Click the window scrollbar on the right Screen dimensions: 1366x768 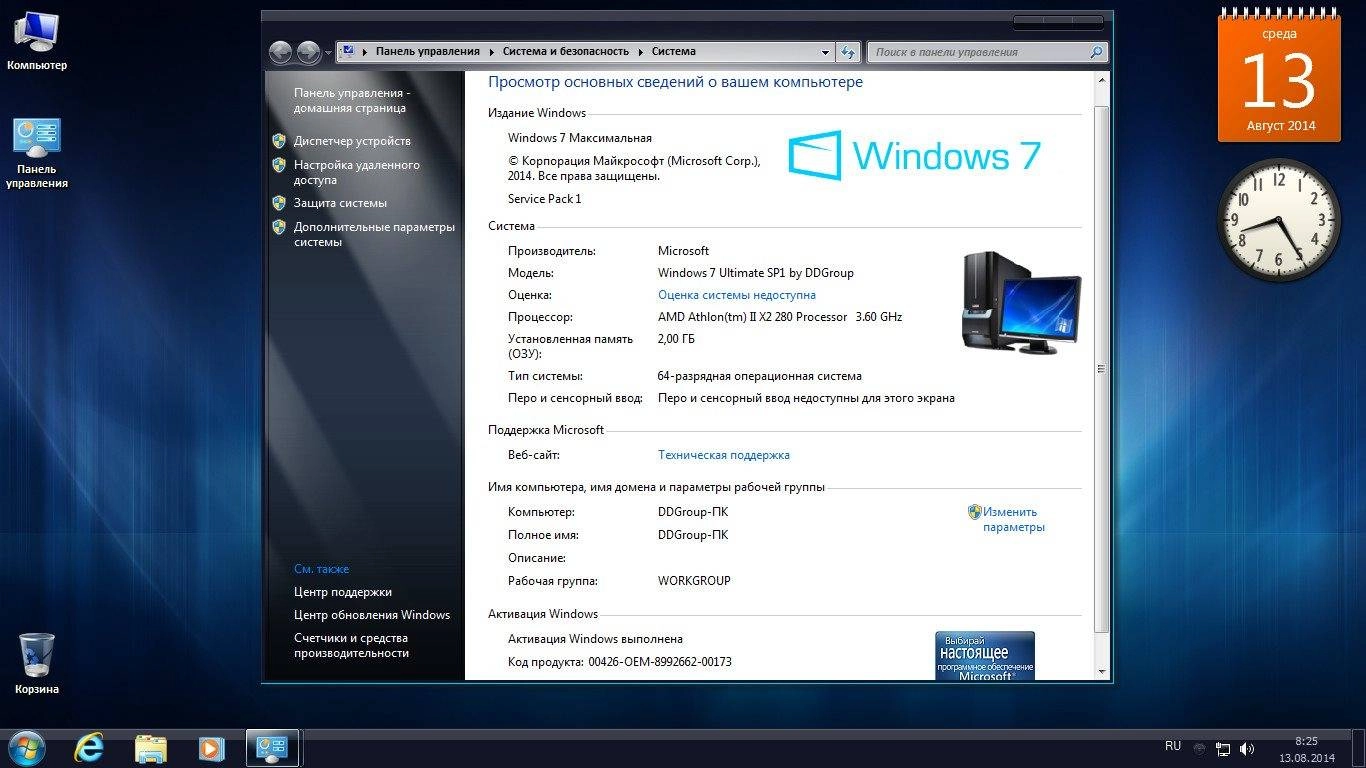[1100, 370]
